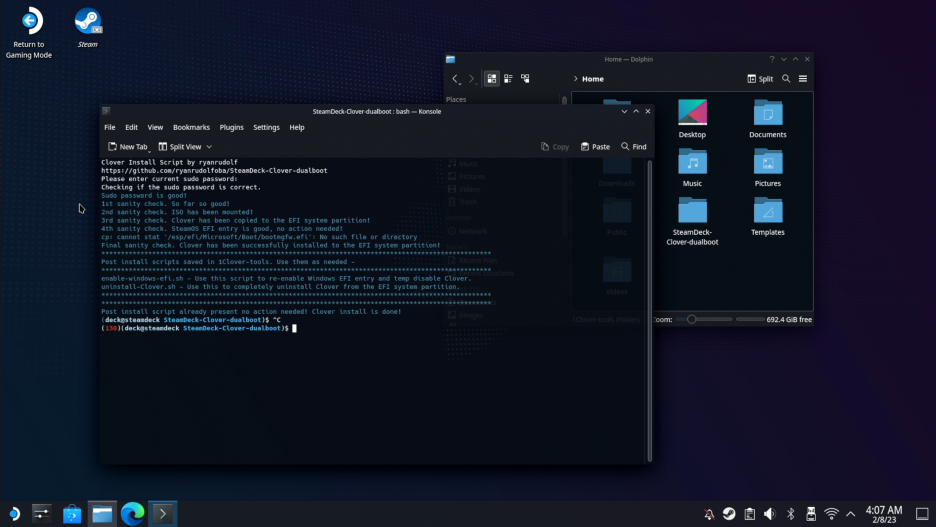Open application launcher on taskbar
936x527 pixels.
point(15,514)
